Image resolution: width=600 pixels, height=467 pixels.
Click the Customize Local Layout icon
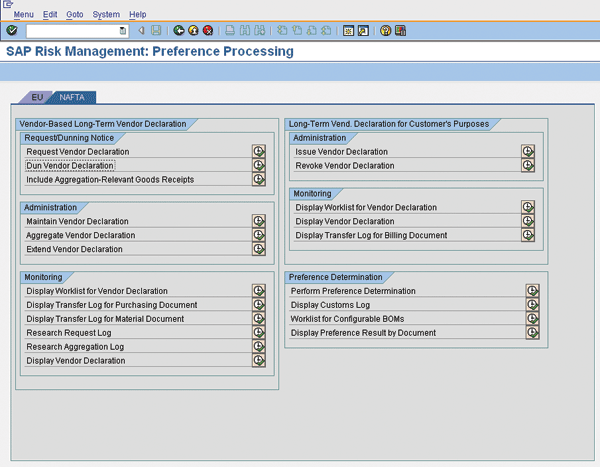pos(400,30)
